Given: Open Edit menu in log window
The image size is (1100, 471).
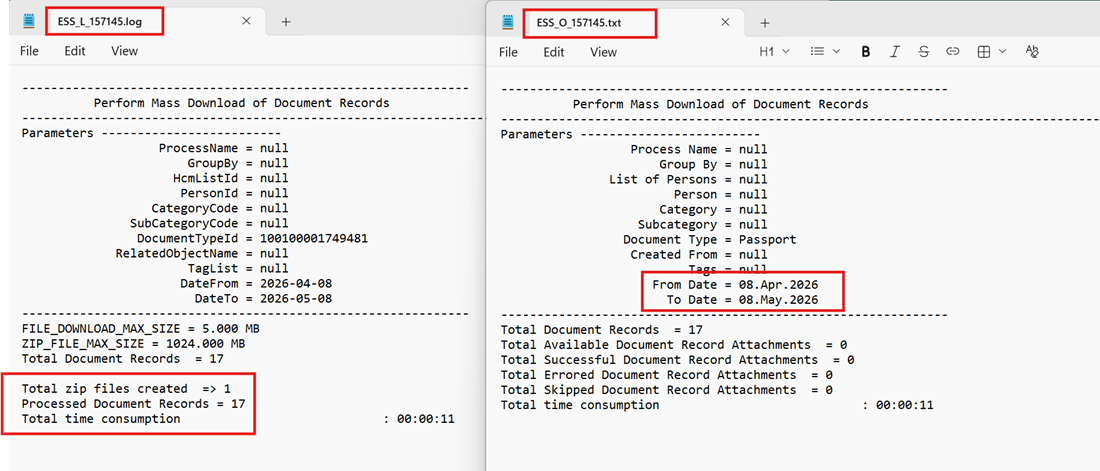Looking at the screenshot, I should click(x=74, y=51).
